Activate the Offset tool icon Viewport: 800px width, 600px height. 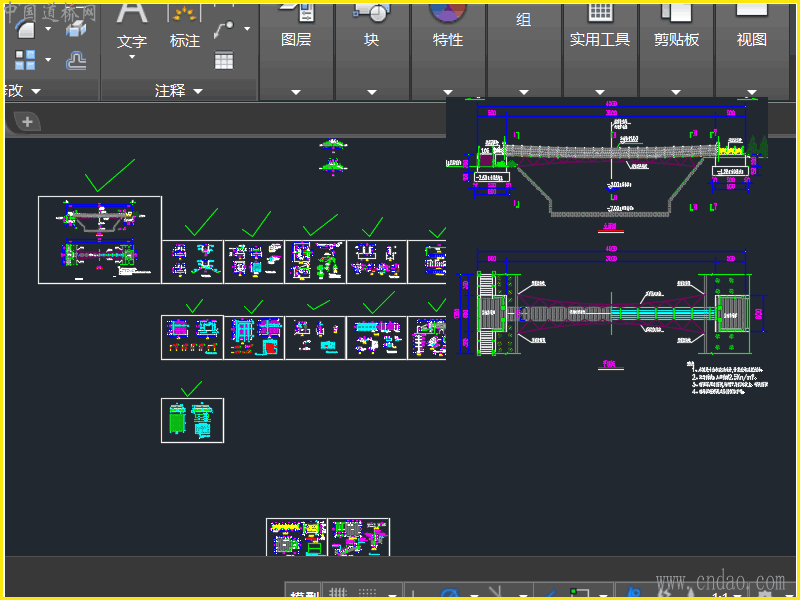[x=76, y=61]
